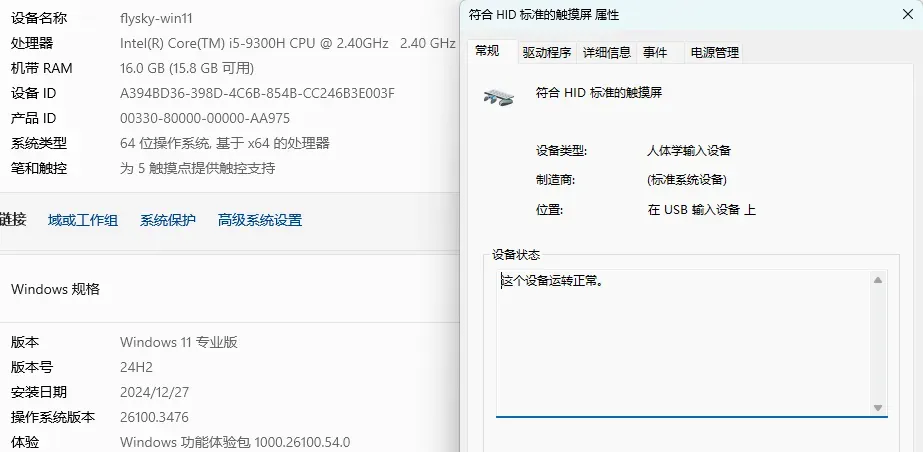Image resolution: width=923 pixels, height=452 pixels.
Task: Select the device name flysky-win11
Action: pyautogui.click(x=156, y=18)
